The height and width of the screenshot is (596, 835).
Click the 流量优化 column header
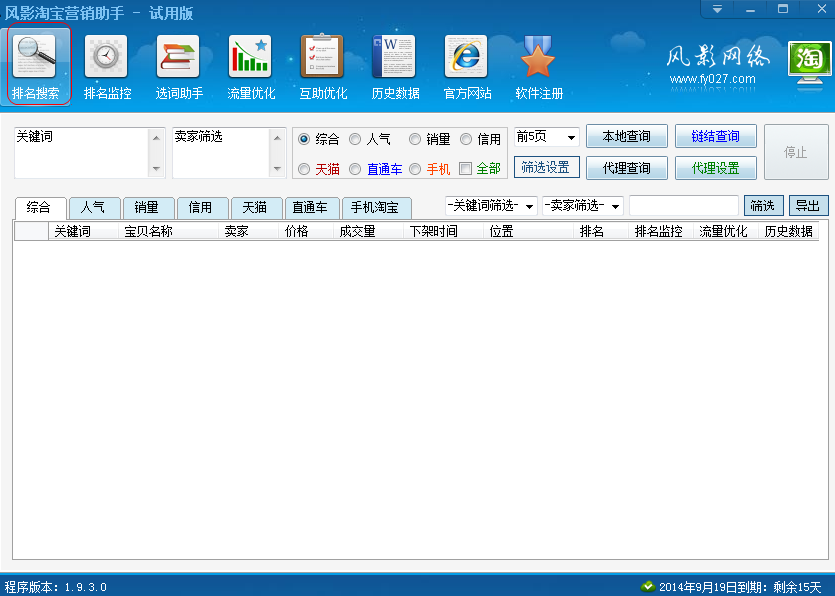point(726,231)
